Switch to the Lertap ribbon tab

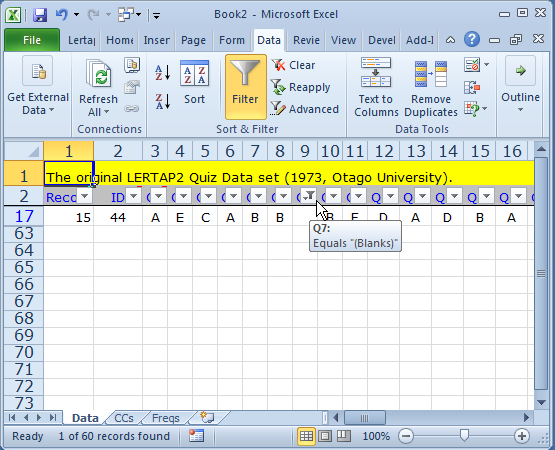pyautogui.click(x=81, y=40)
